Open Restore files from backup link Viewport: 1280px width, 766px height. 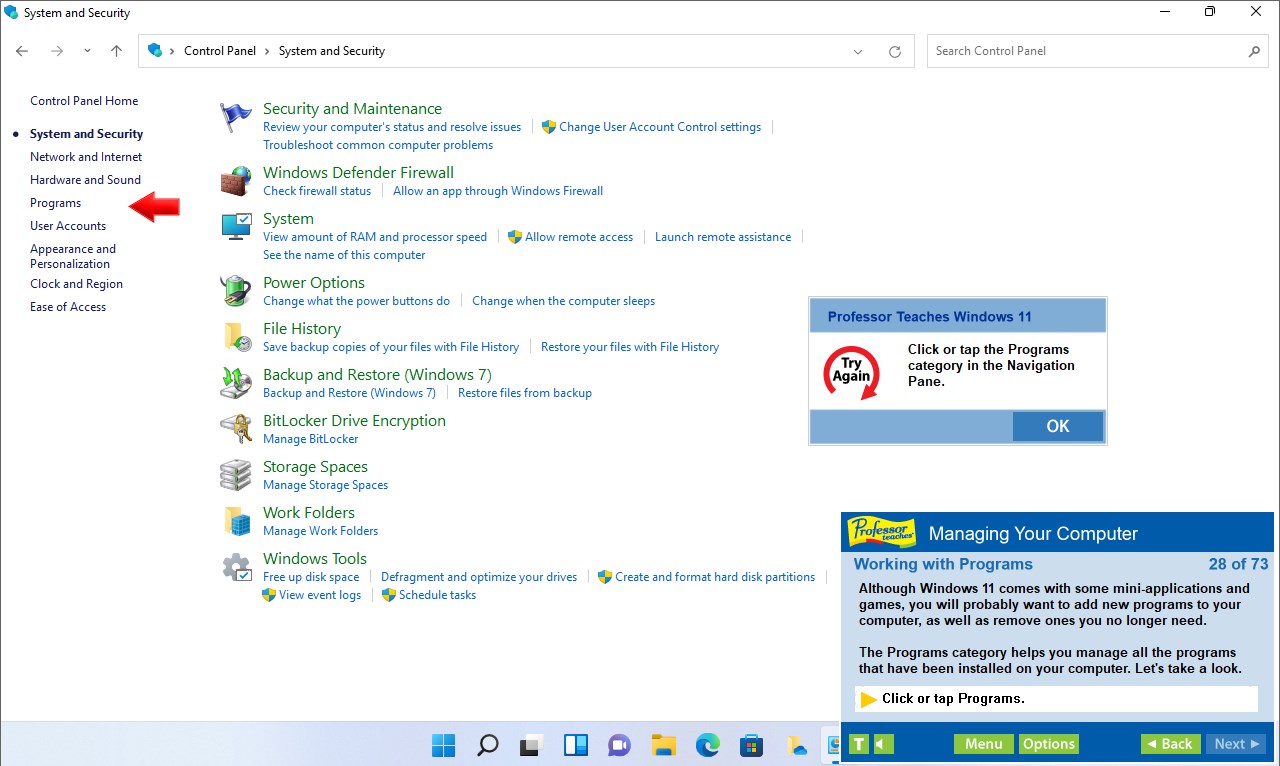(525, 393)
